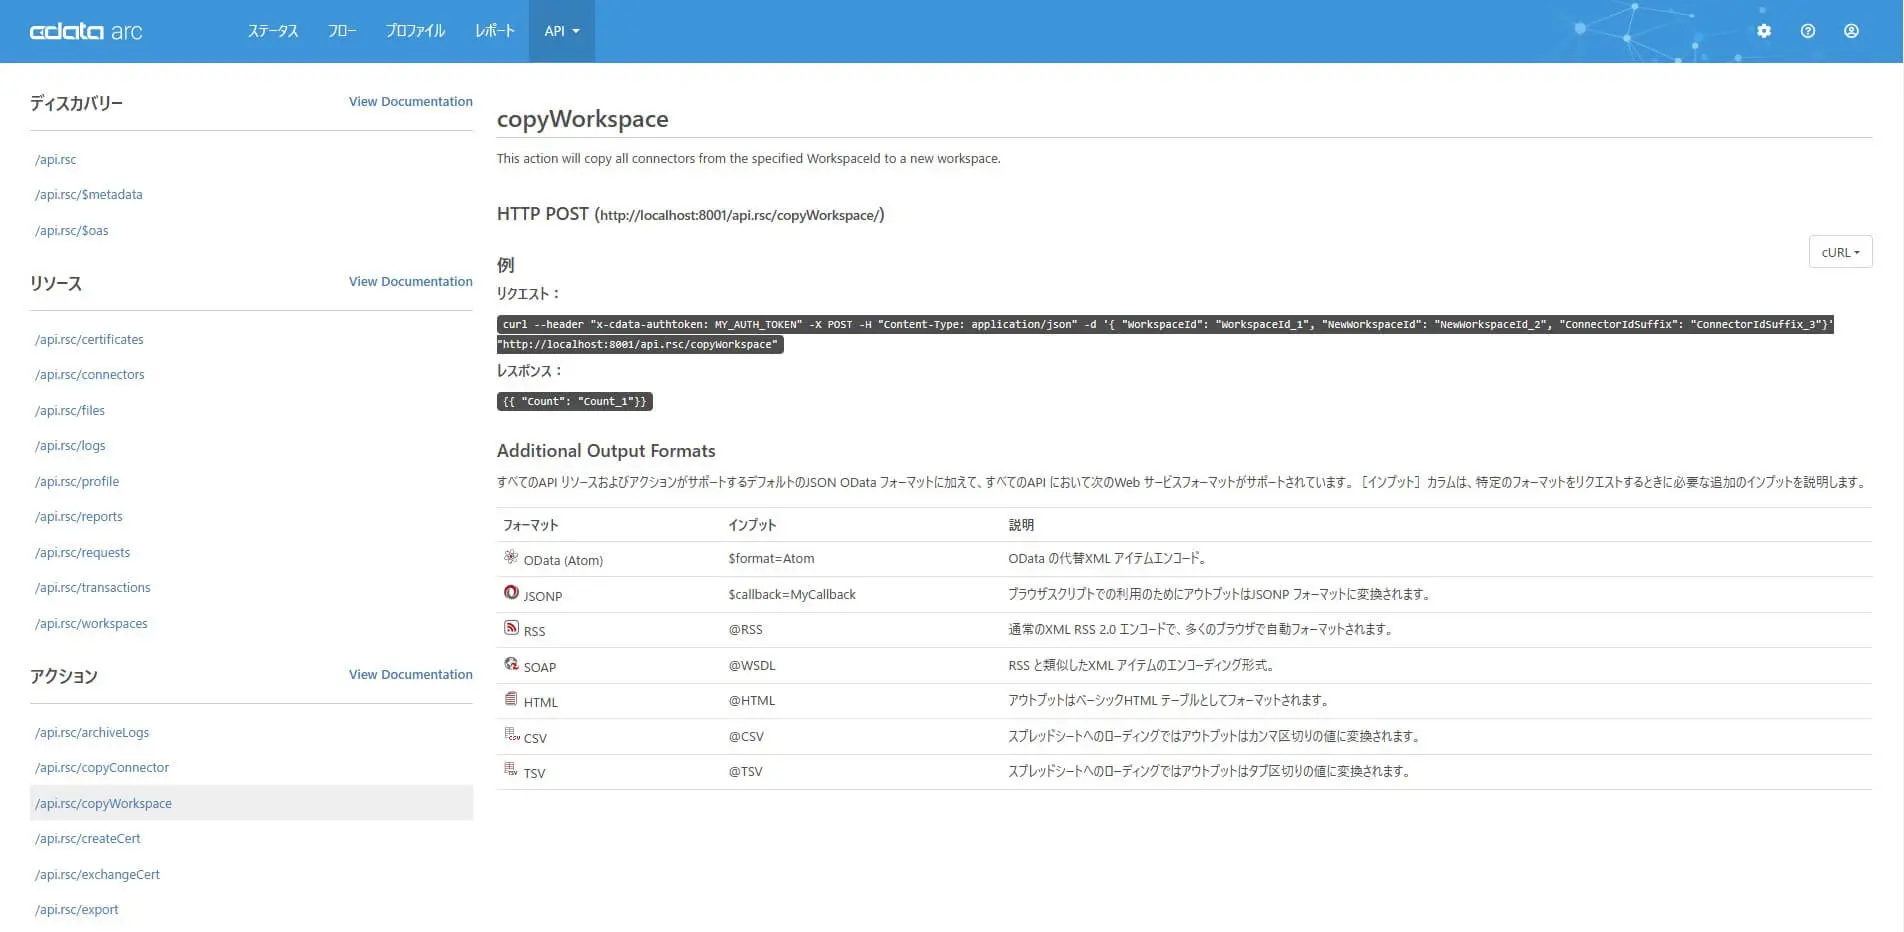Open View Documentation for ディスカバリー
Screen dimensions: 1904x932
pyautogui.click(x=411, y=102)
